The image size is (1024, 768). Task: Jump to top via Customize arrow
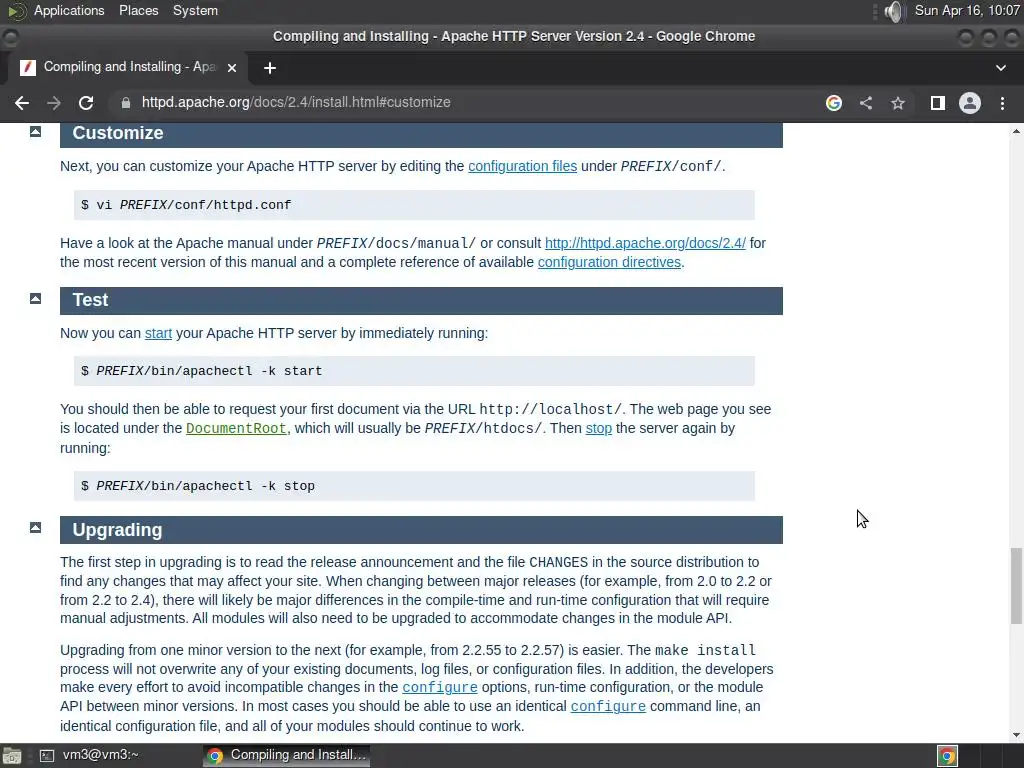pos(35,133)
